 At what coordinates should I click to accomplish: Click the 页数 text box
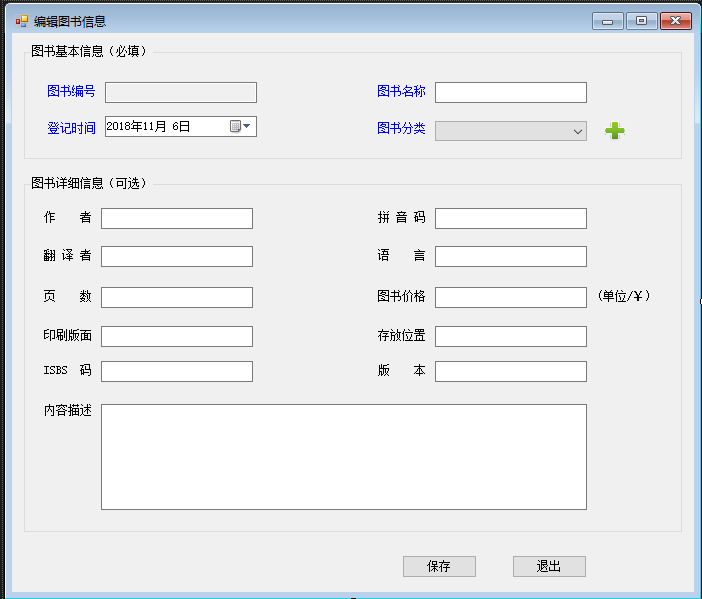point(177,298)
